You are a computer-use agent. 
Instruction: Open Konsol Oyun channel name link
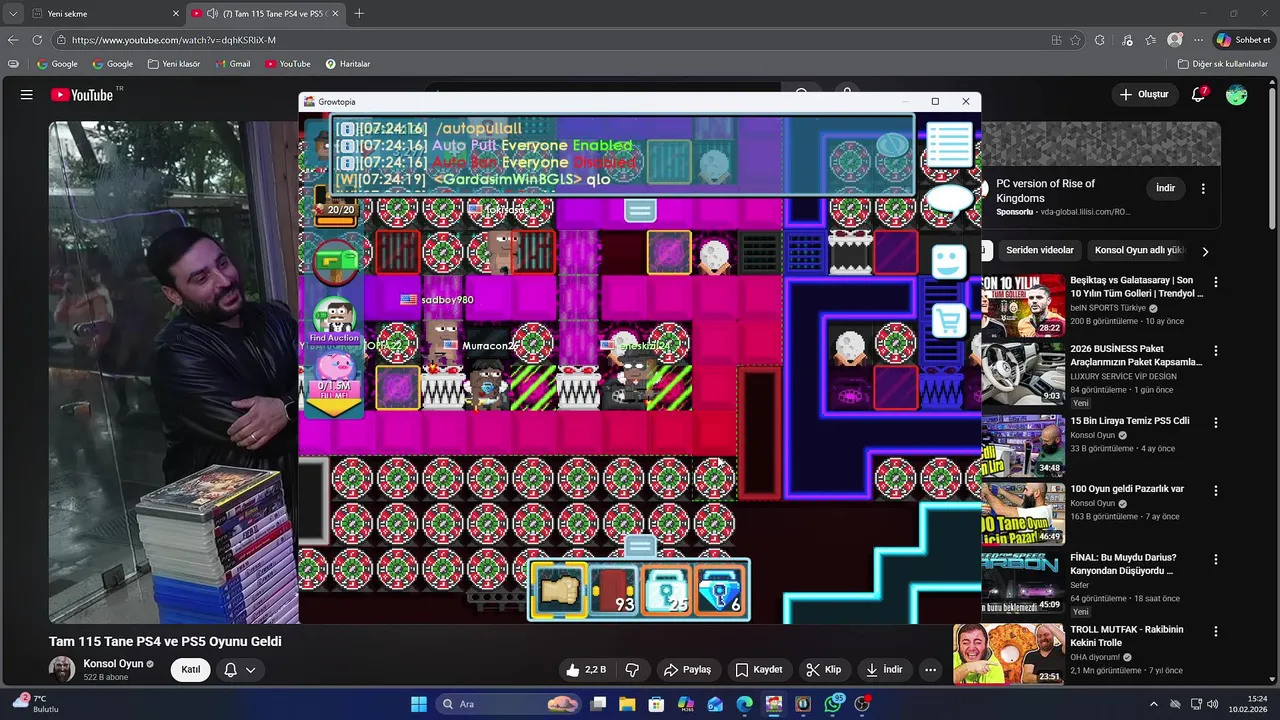coord(113,663)
